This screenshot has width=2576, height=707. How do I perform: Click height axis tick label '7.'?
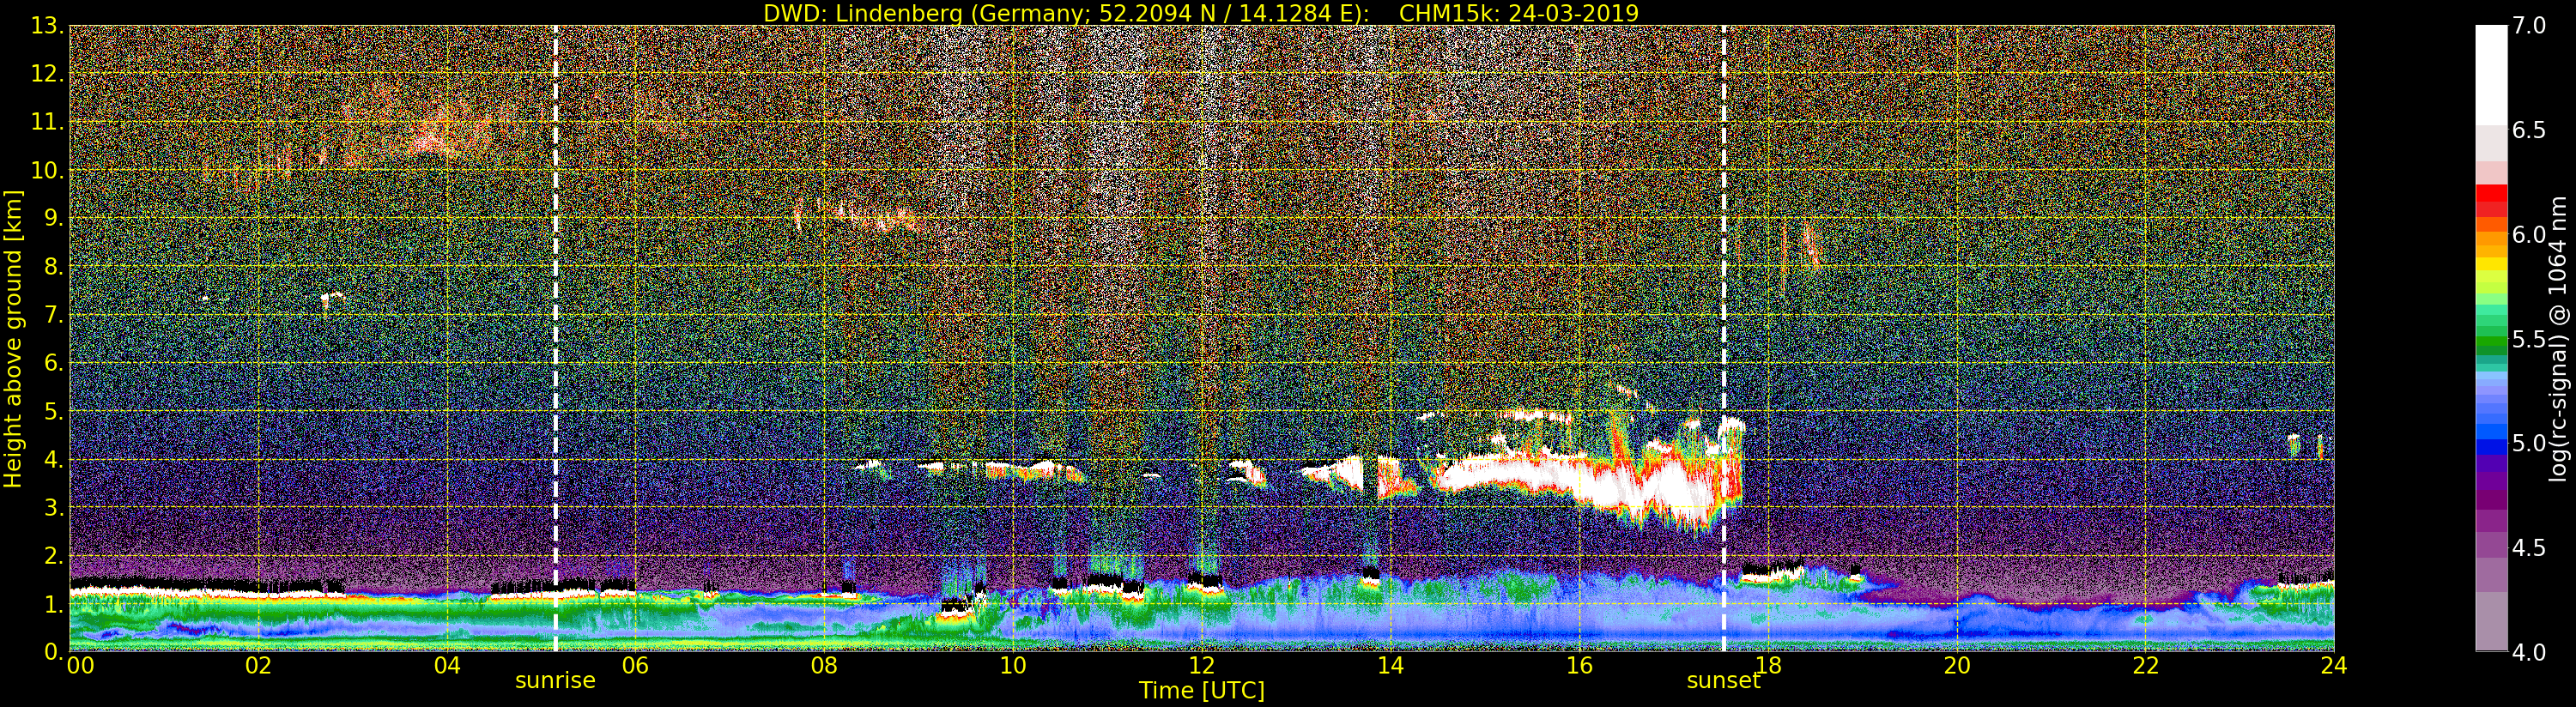pyautogui.click(x=53, y=315)
